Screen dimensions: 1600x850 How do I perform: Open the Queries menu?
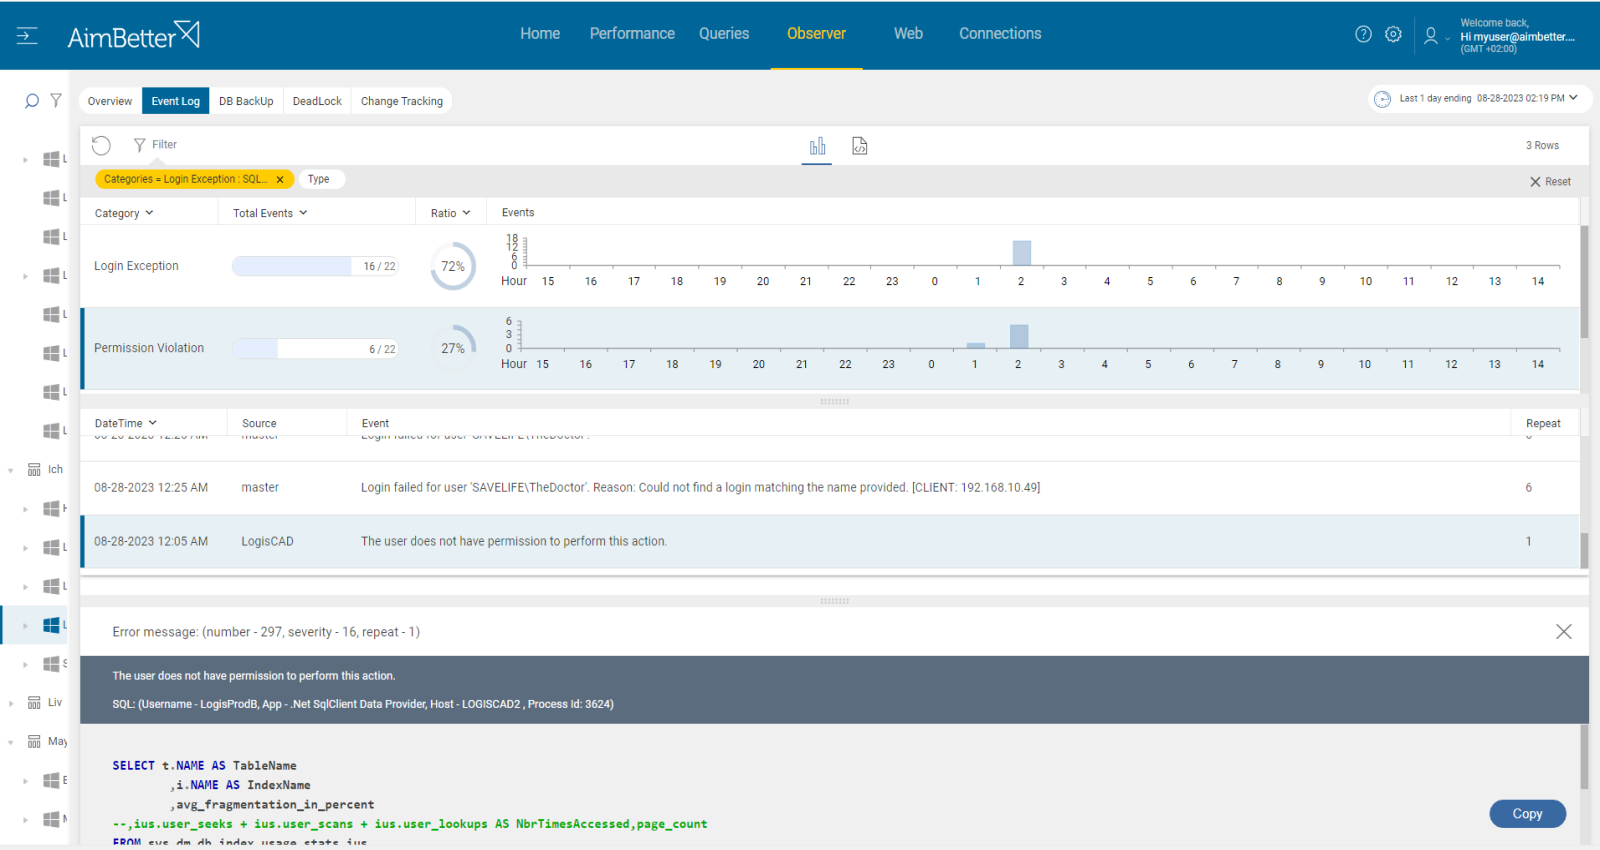coord(724,34)
